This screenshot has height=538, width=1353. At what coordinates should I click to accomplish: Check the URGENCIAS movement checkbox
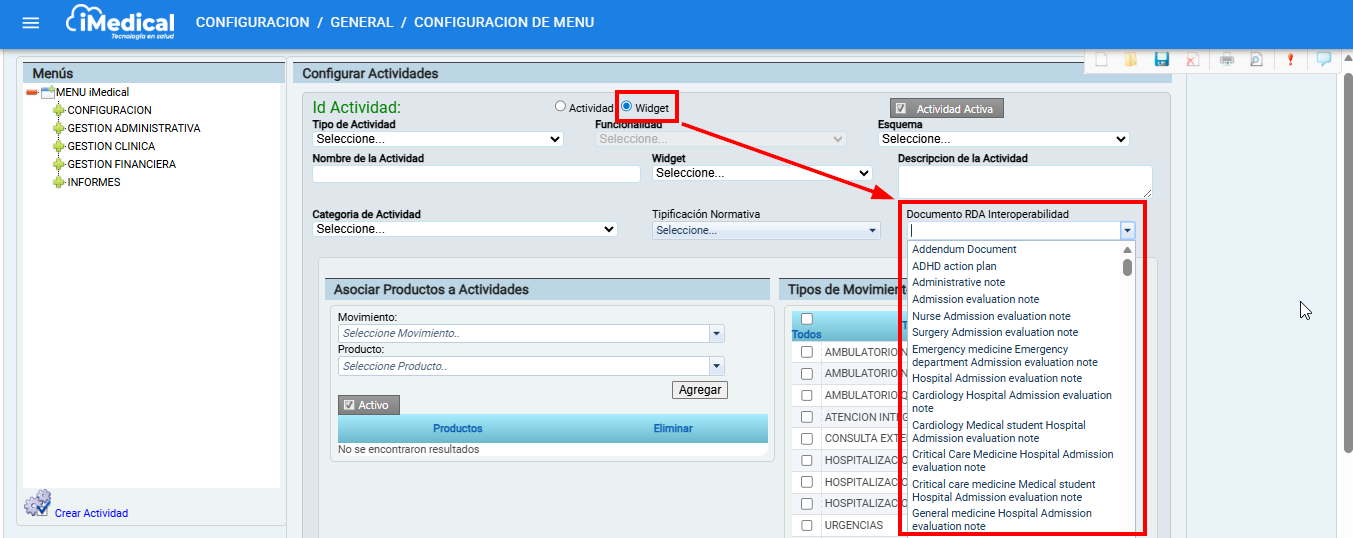click(807, 525)
